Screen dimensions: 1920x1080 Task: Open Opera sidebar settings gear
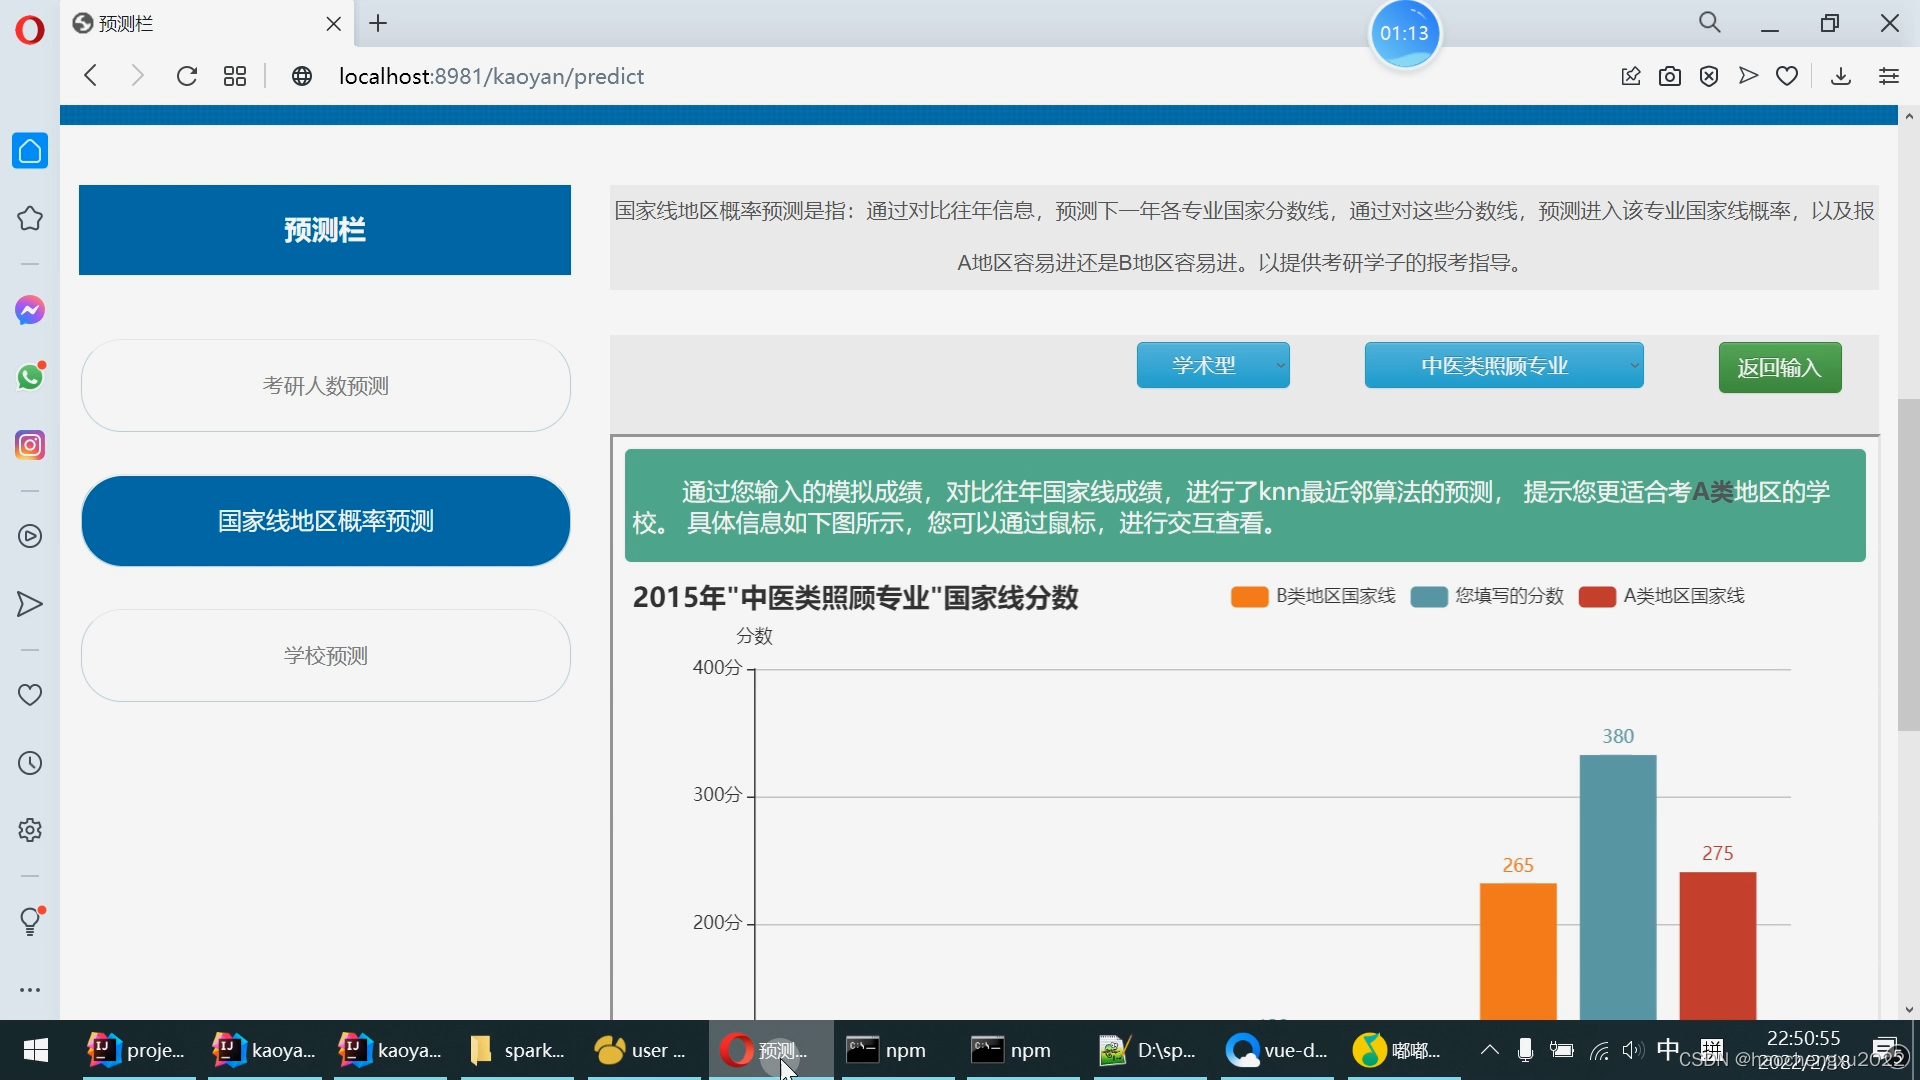coord(30,830)
